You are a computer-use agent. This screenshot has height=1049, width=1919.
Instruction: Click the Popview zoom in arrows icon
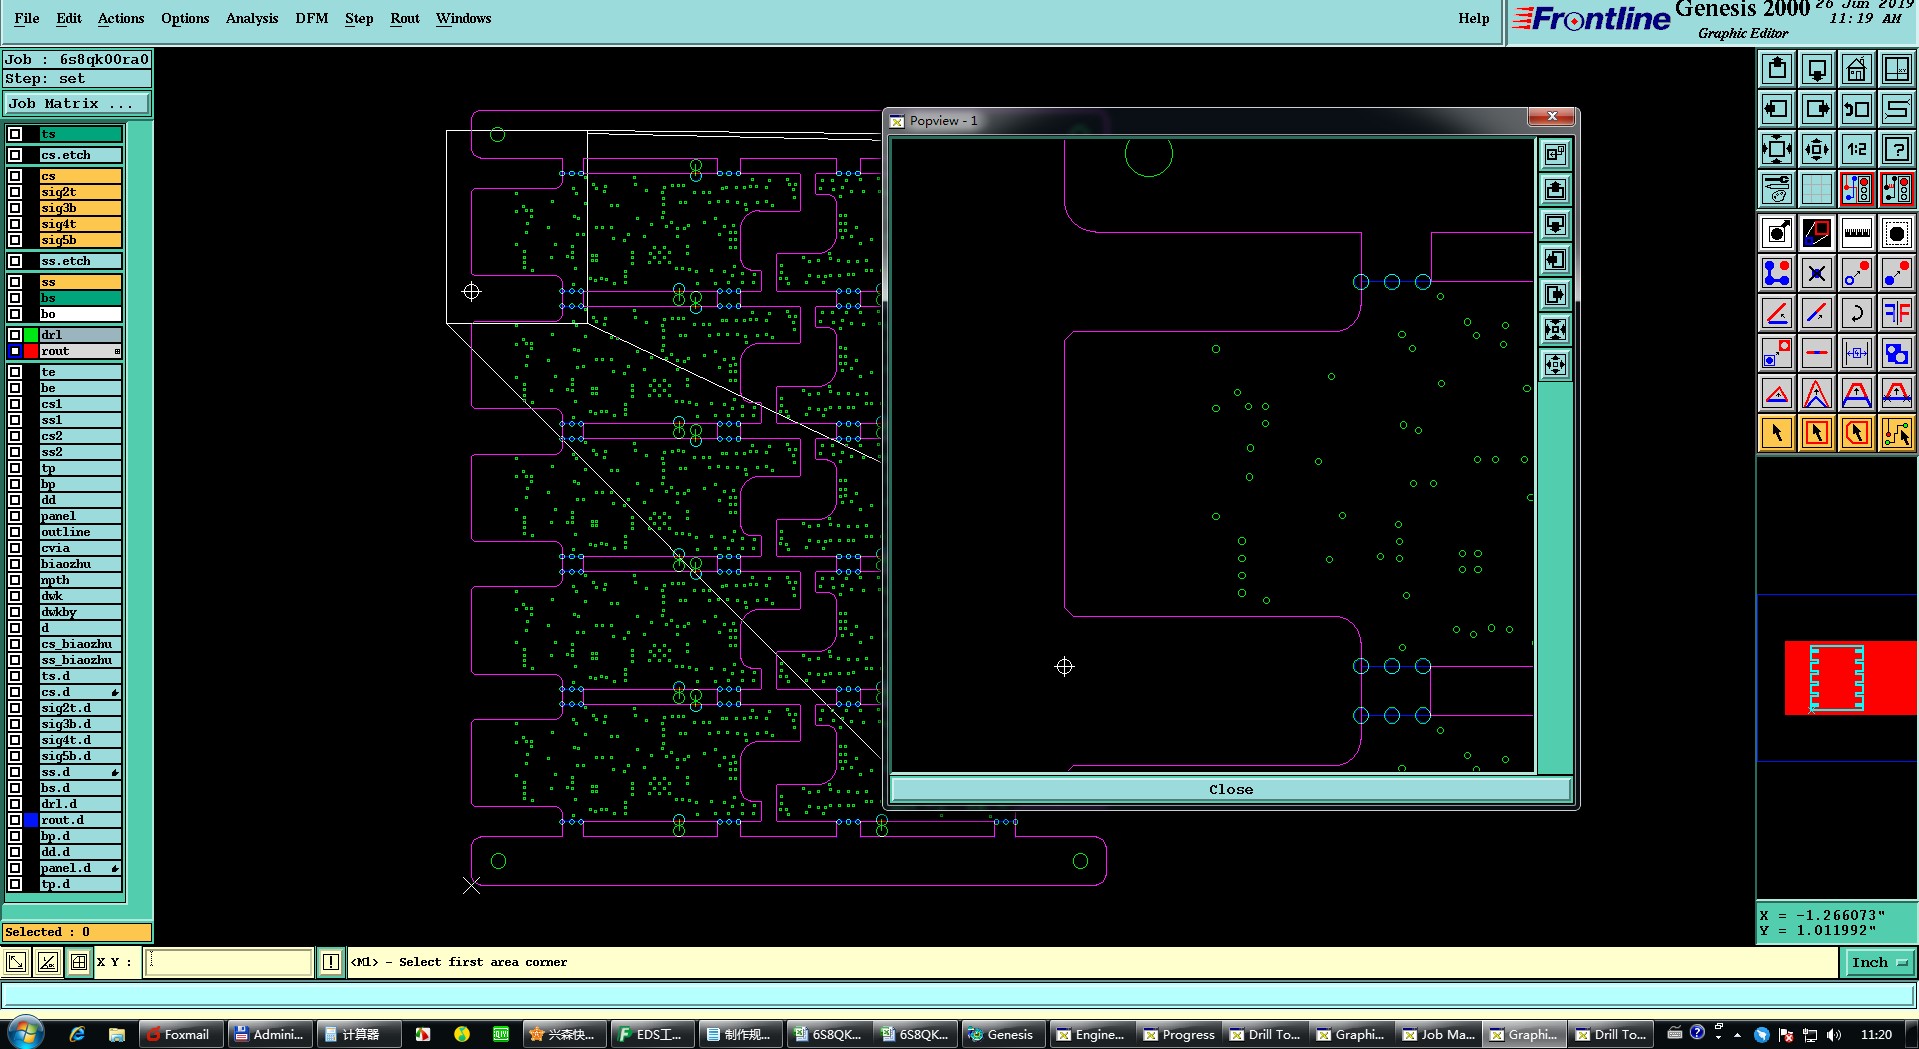point(1555,329)
